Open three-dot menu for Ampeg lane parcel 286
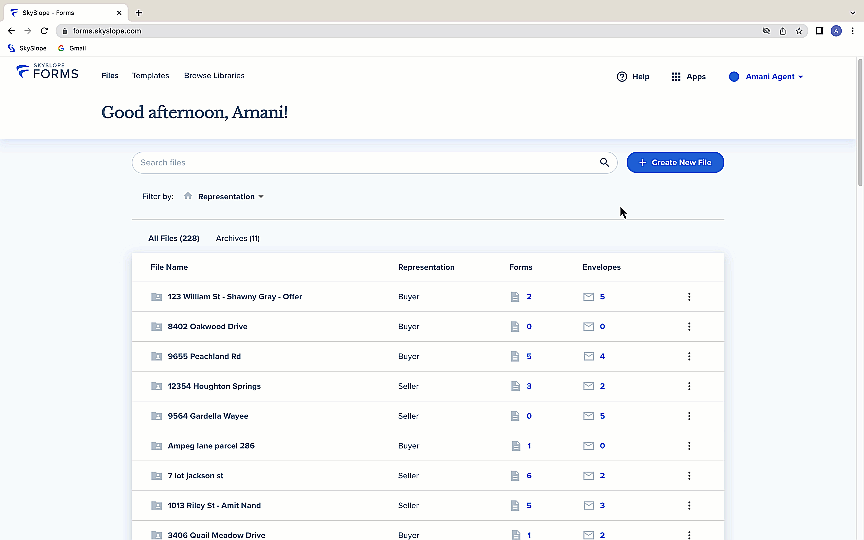 [689, 446]
